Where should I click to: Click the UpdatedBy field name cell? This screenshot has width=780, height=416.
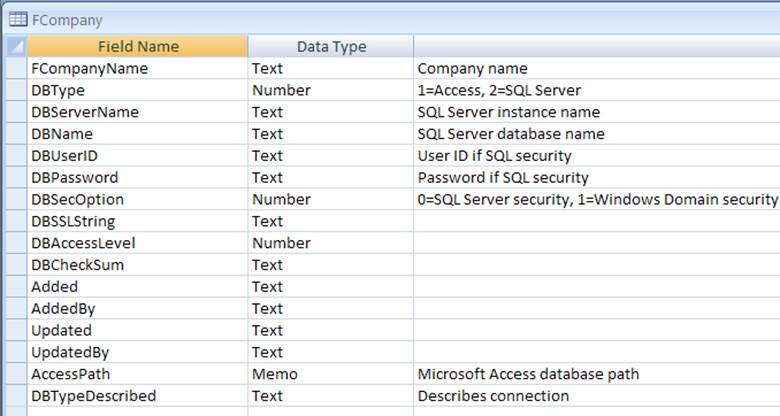pos(138,352)
